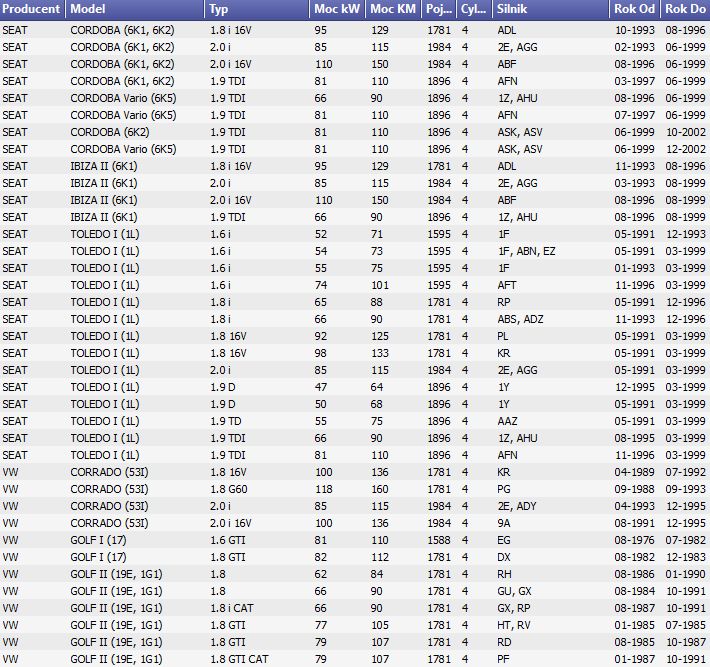Select engine cell '2E, ADY'
This screenshot has width=710, height=667.
(517, 506)
